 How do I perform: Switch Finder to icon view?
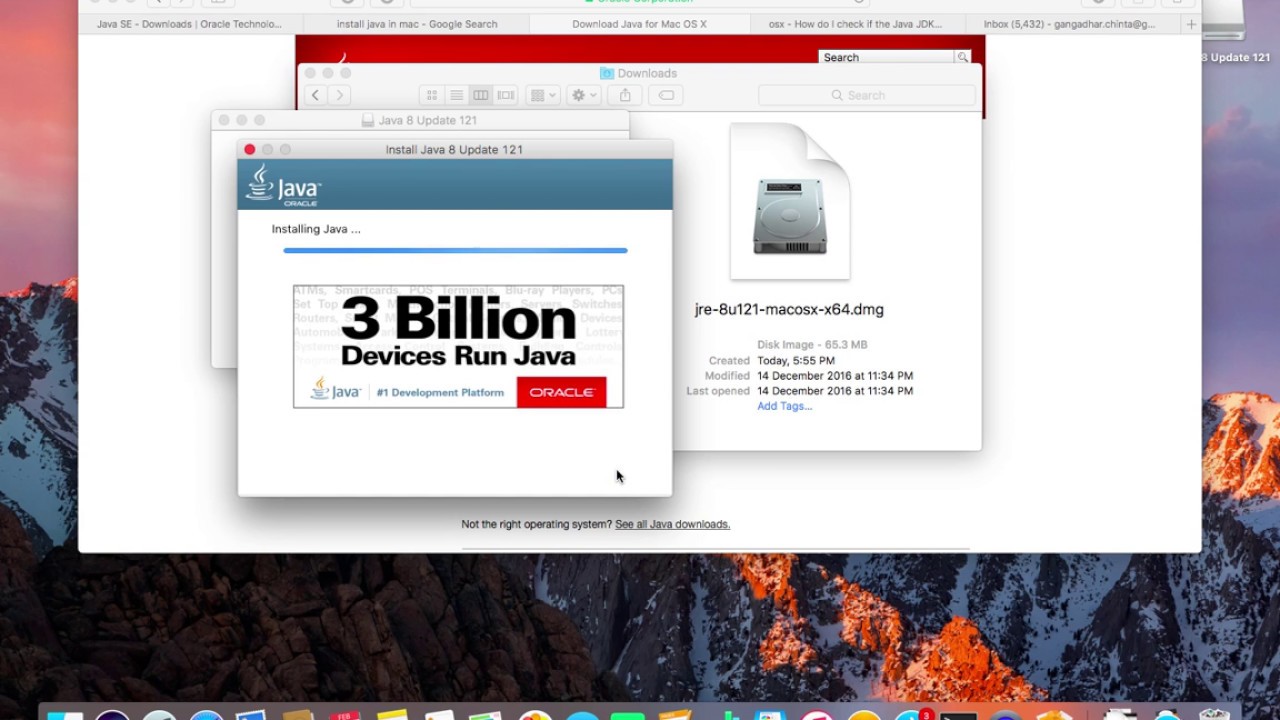432,95
